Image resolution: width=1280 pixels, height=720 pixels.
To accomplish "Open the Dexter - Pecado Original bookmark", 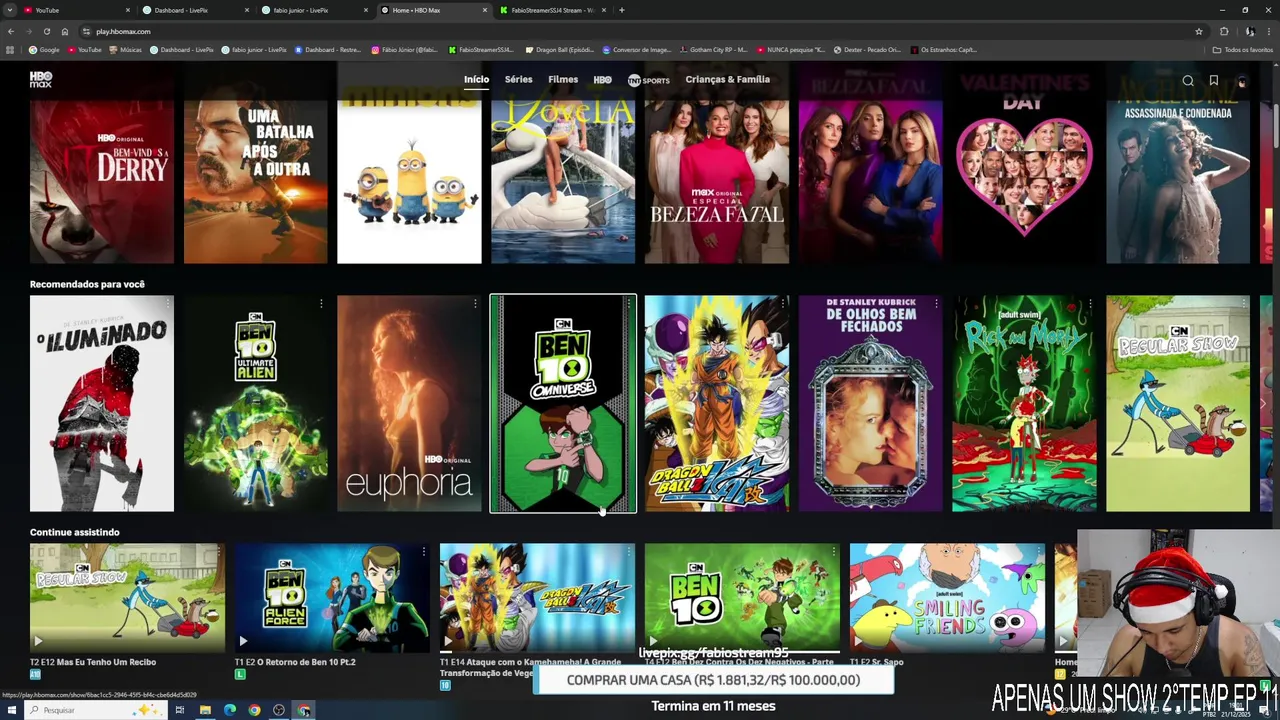I will [x=867, y=49].
